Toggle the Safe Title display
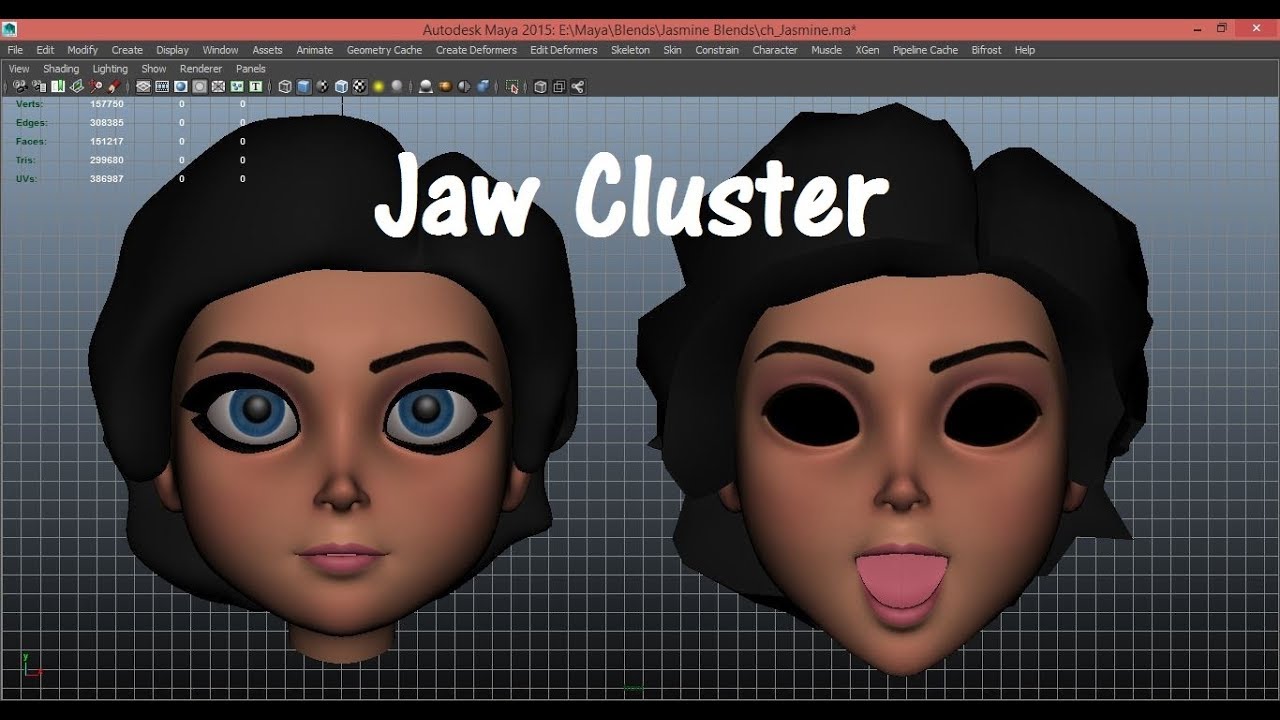 (x=255, y=87)
